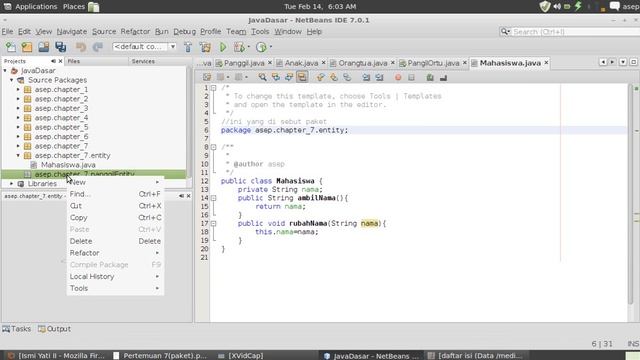Click the Clean and Build Project icon

205,47
